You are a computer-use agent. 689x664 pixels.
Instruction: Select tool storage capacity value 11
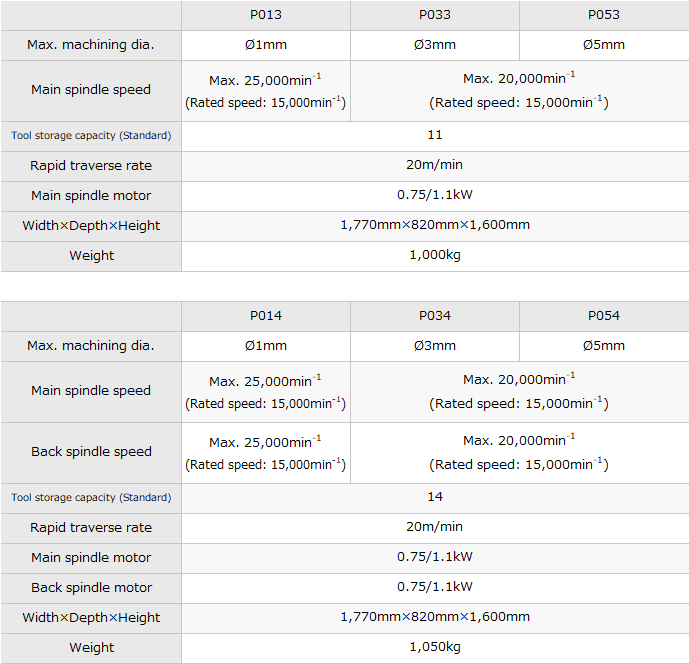coord(435,135)
